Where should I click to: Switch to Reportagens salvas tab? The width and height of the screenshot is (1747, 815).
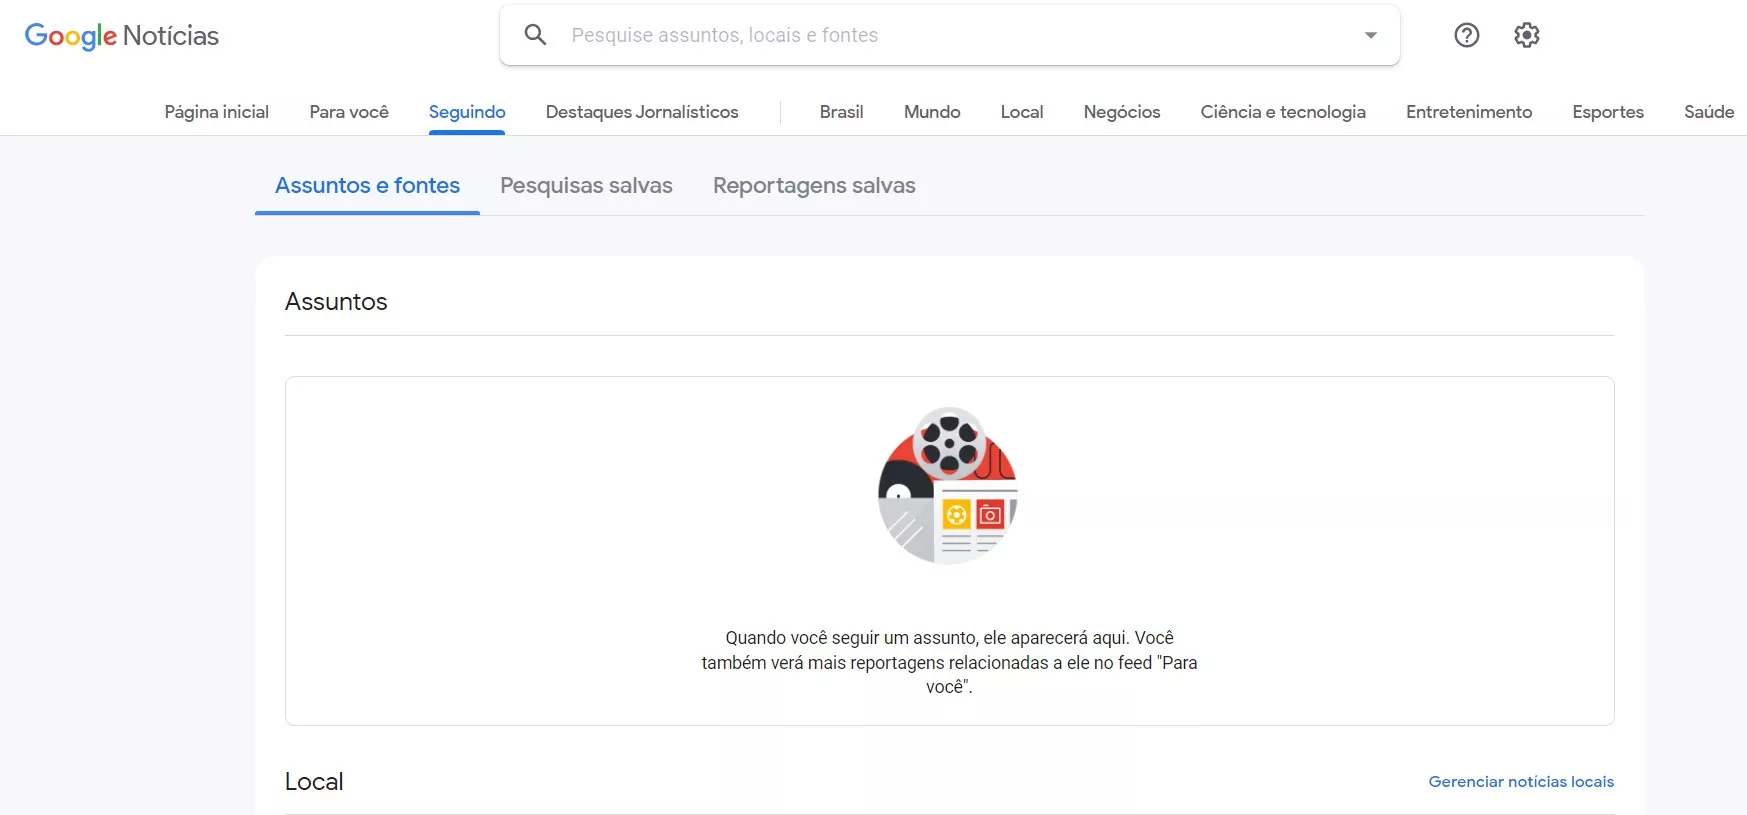tap(814, 186)
